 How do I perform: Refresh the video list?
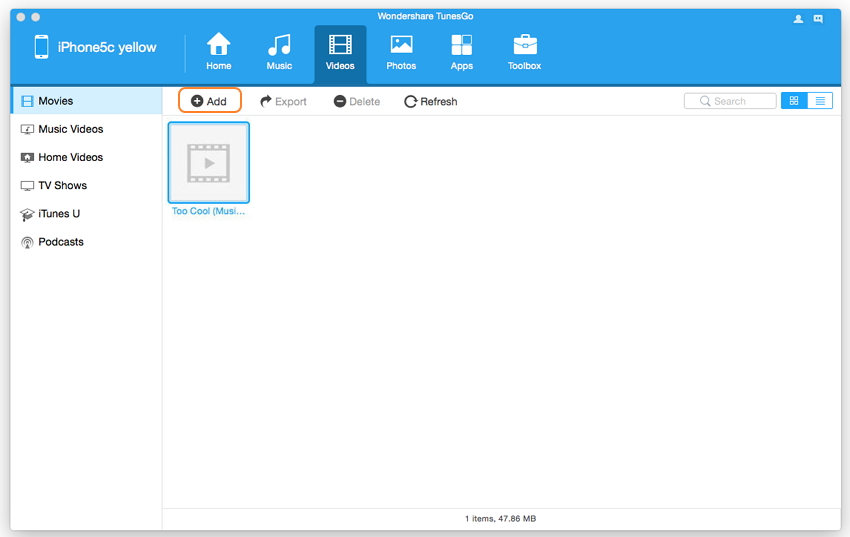point(430,101)
